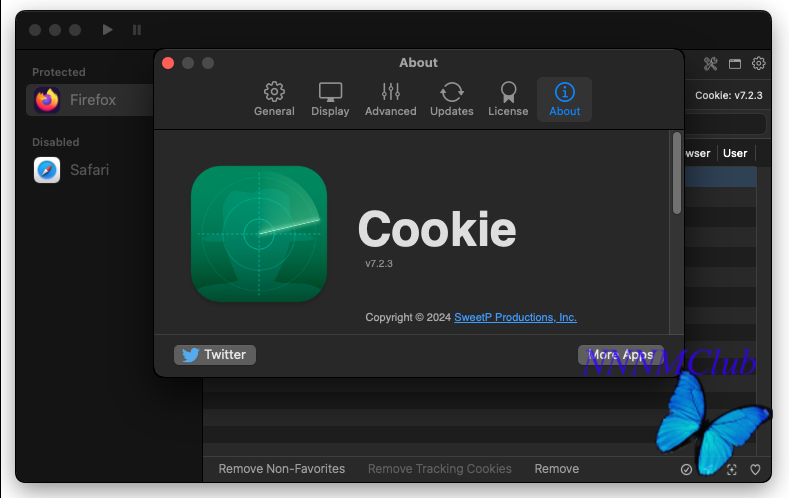Open the General preferences tab
The image size is (789, 498).
pyautogui.click(x=274, y=99)
